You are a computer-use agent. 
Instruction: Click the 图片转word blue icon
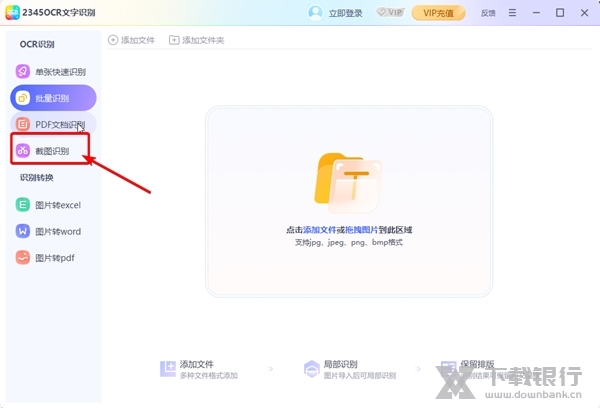pos(23,231)
